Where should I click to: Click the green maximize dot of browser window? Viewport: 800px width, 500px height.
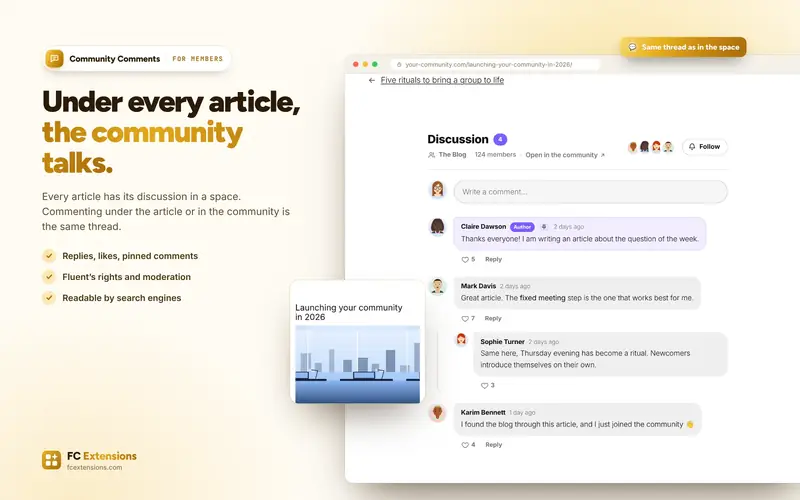(375, 64)
